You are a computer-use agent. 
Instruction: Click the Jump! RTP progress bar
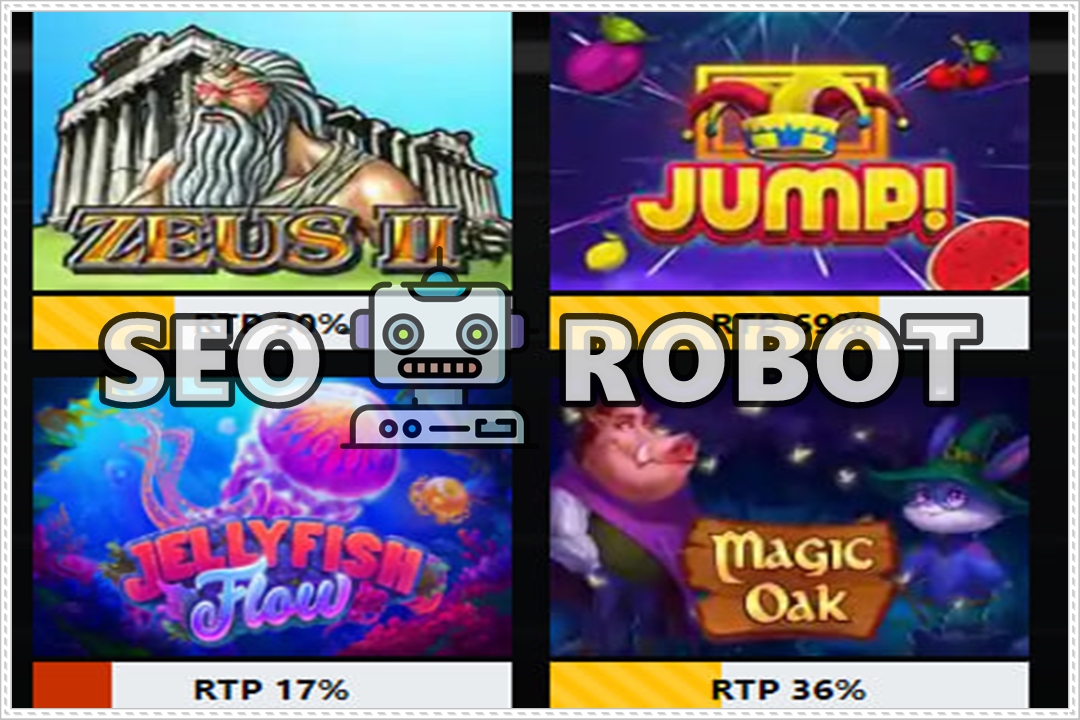point(789,322)
